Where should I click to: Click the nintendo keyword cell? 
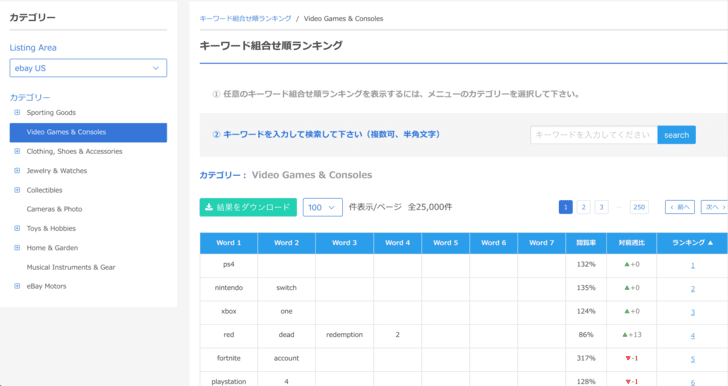pyautogui.click(x=228, y=288)
